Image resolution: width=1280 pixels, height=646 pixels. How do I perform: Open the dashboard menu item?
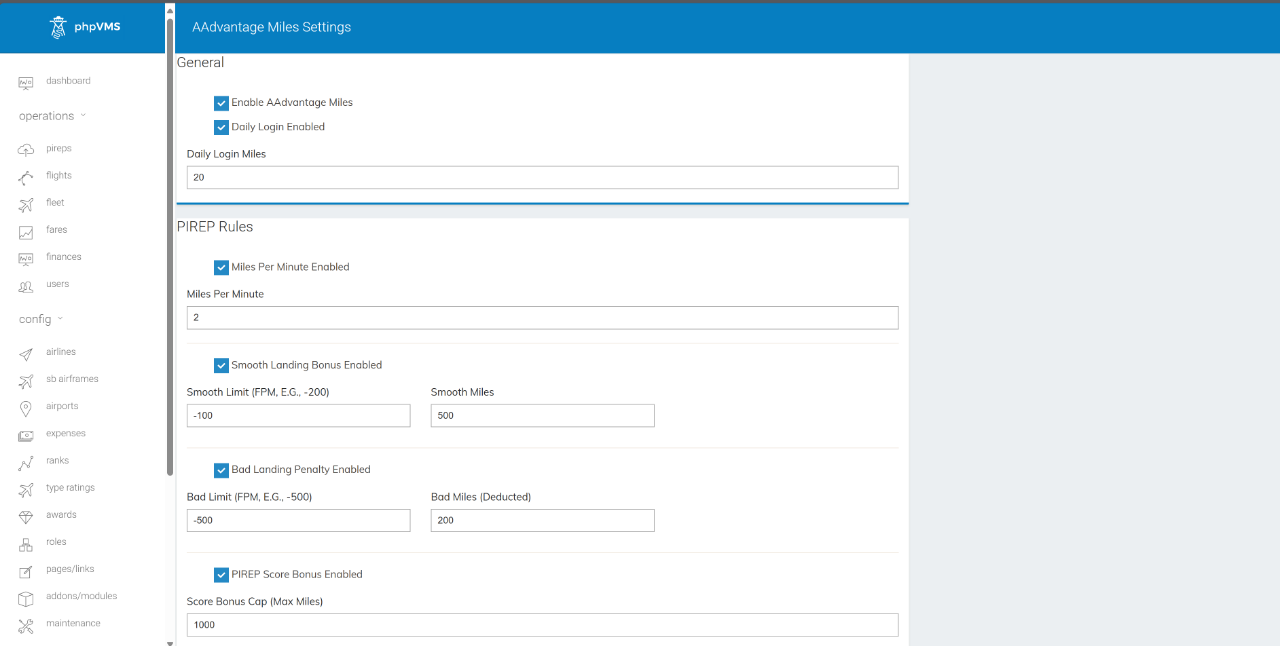pos(68,81)
